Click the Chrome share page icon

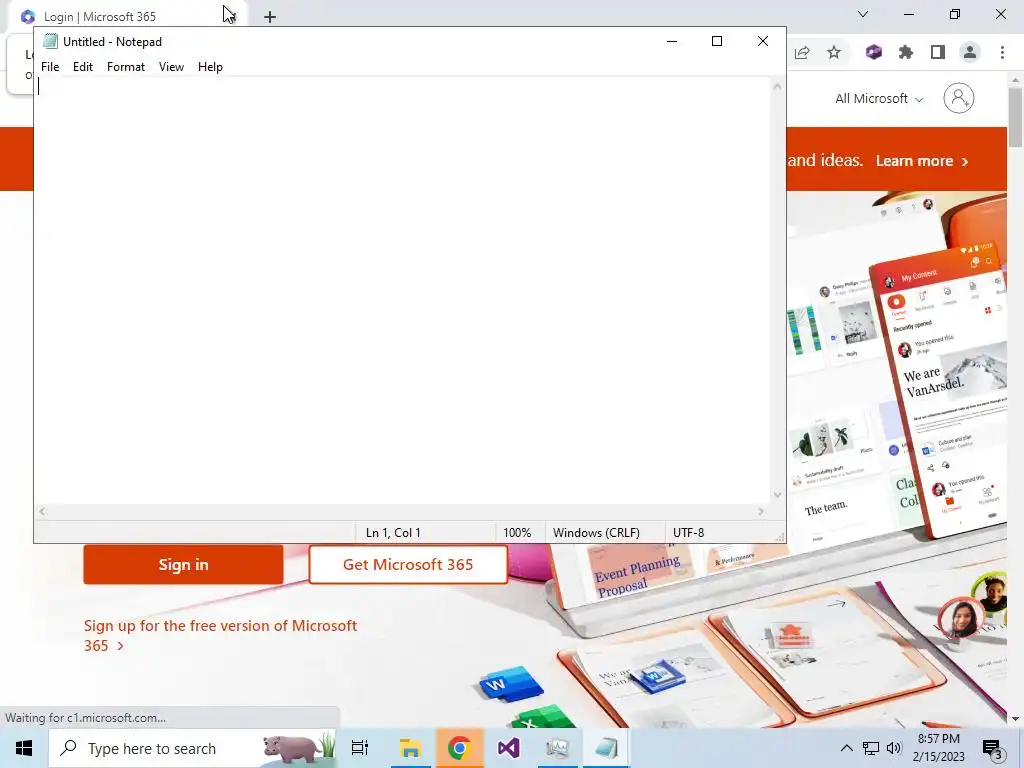coord(802,52)
